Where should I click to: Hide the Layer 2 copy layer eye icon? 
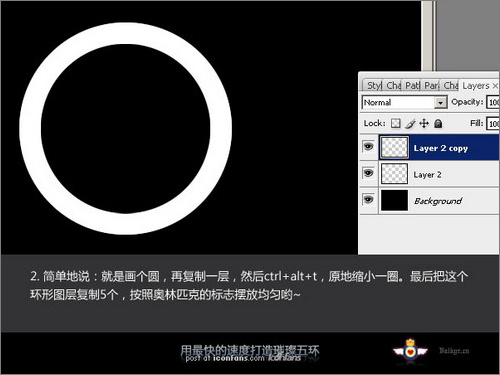pyautogui.click(x=368, y=147)
